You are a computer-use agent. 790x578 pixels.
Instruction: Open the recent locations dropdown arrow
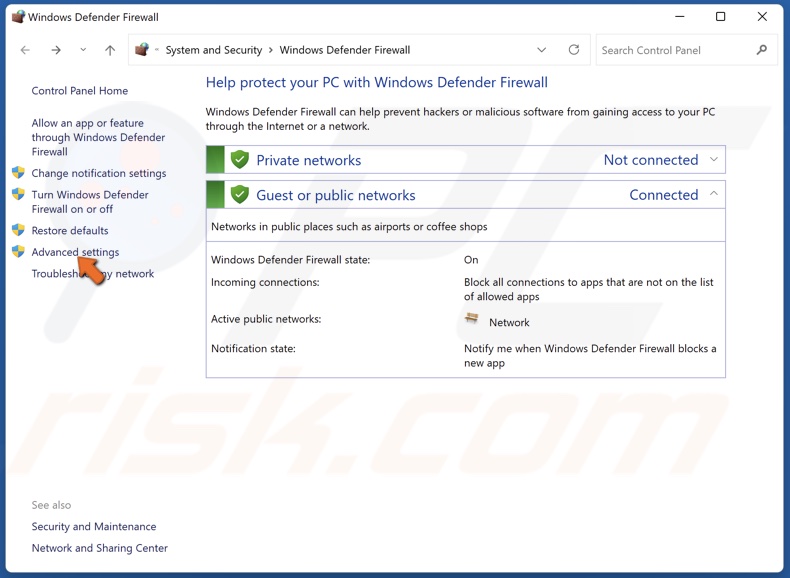pyautogui.click(x=83, y=50)
